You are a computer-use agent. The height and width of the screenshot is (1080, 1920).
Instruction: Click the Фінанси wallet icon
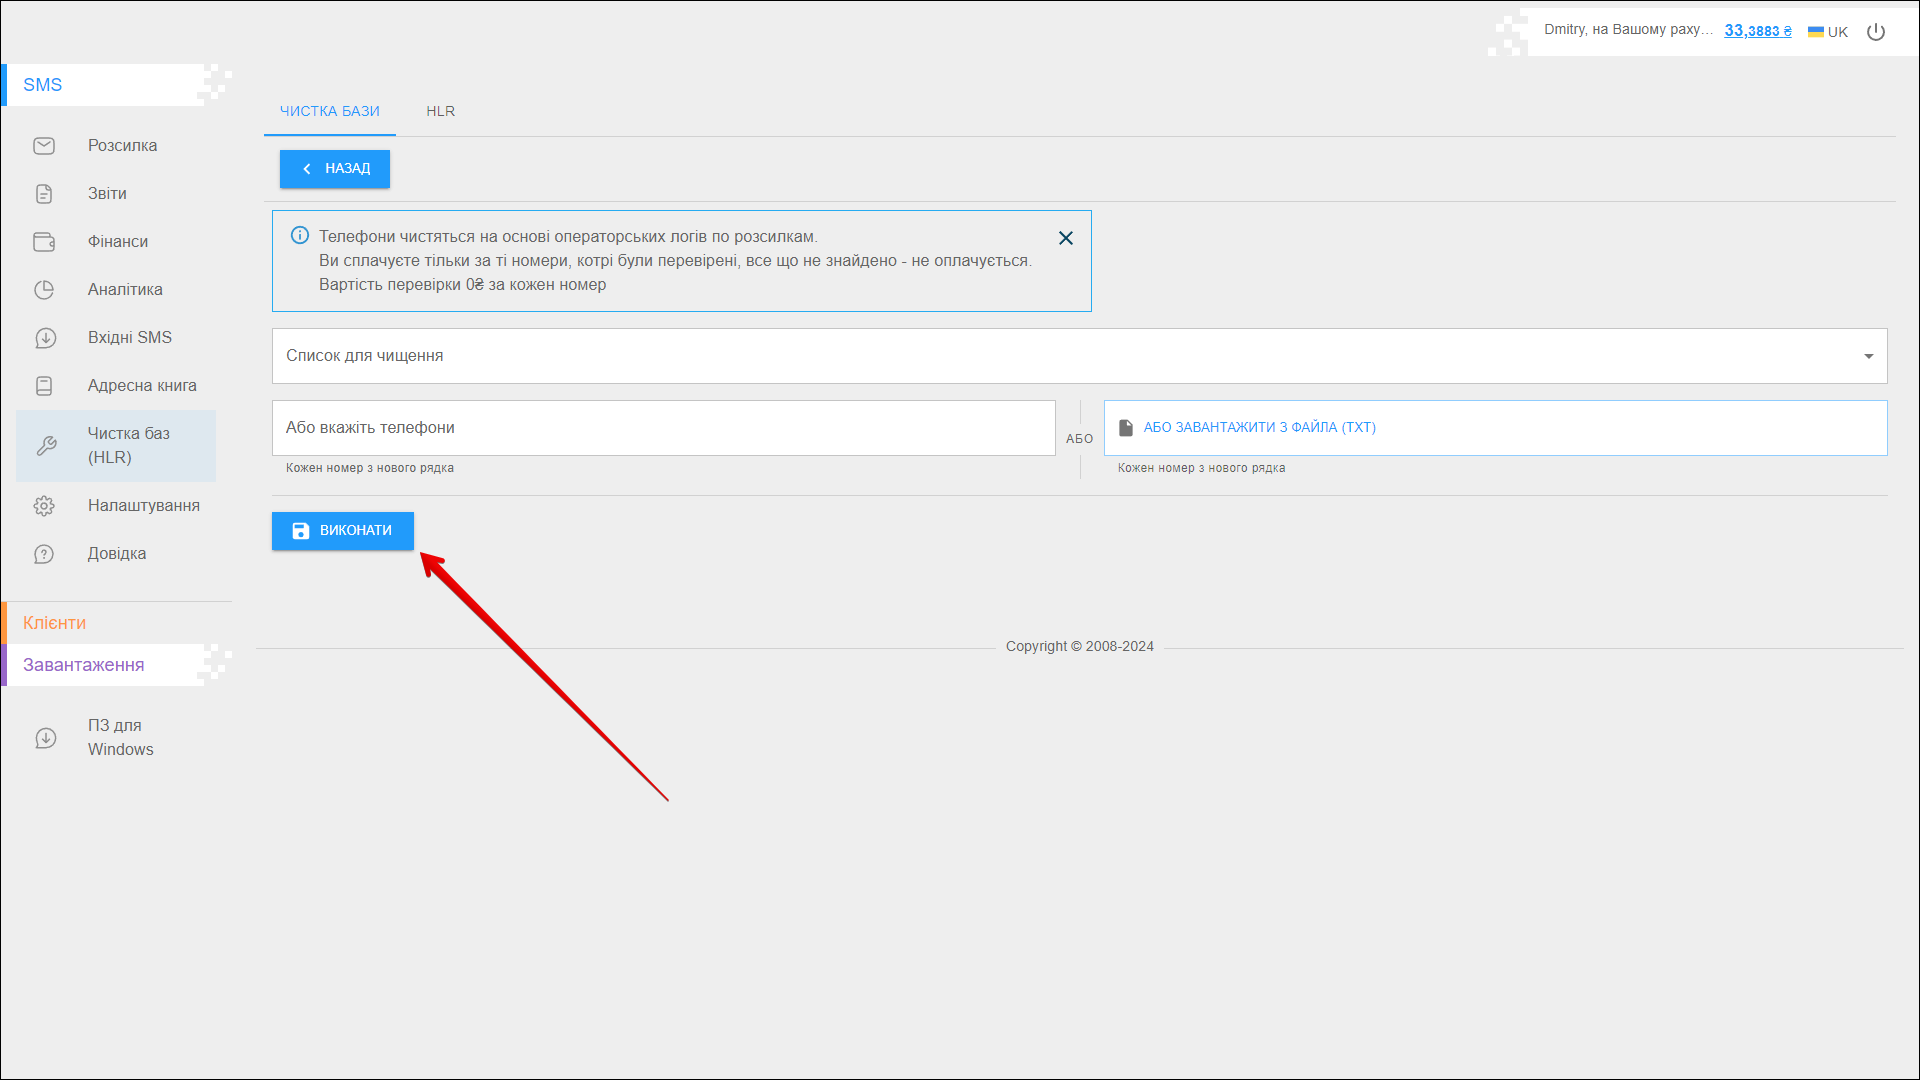pyautogui.click(x=44, y=242)
